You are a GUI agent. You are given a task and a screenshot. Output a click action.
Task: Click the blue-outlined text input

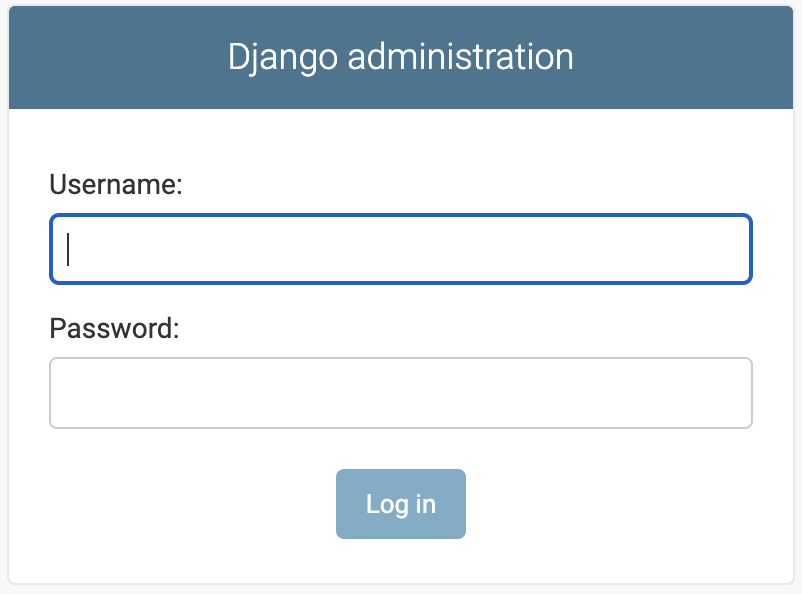tap(400, 249)
